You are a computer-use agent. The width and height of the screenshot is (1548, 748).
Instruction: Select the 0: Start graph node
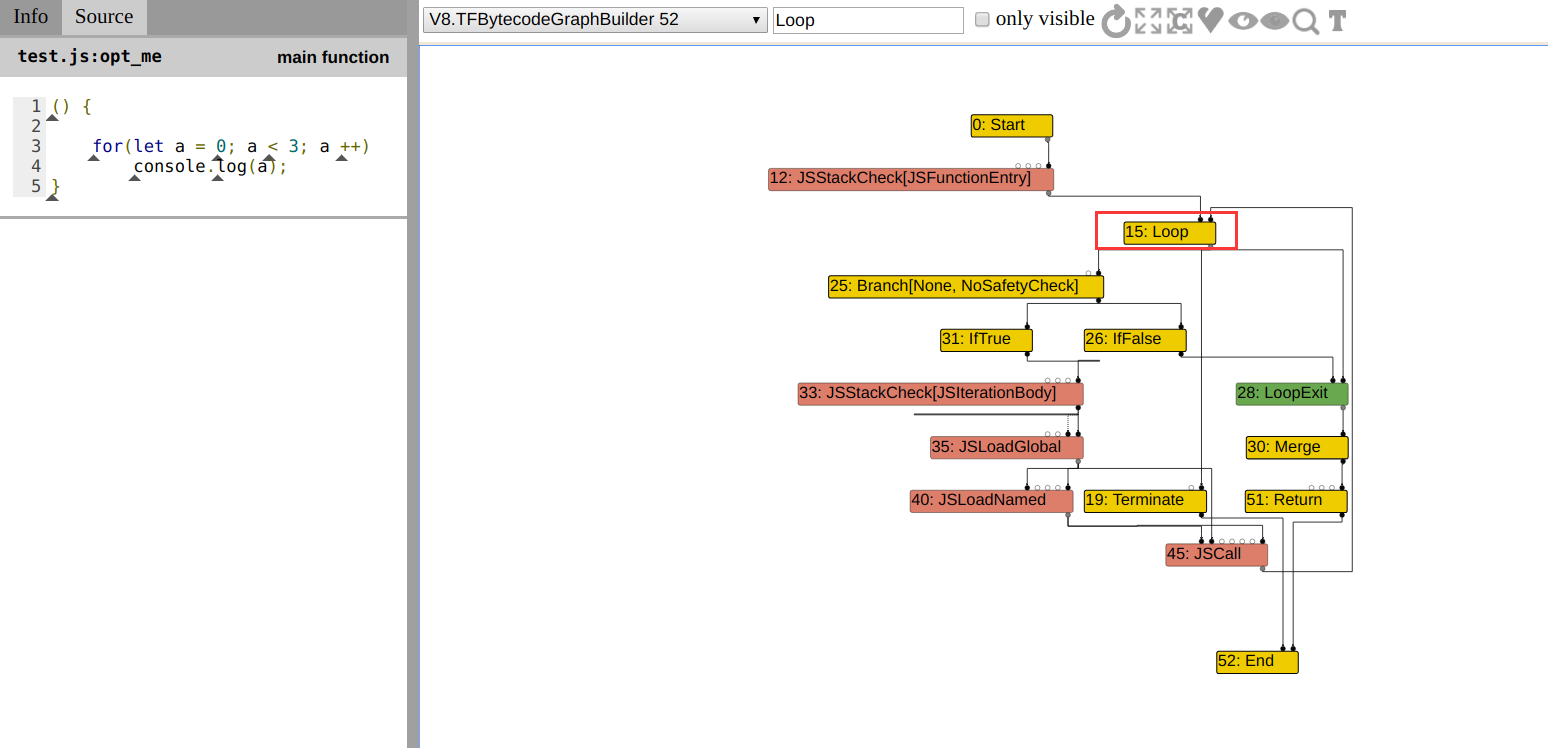click(x=1011, y=125)
